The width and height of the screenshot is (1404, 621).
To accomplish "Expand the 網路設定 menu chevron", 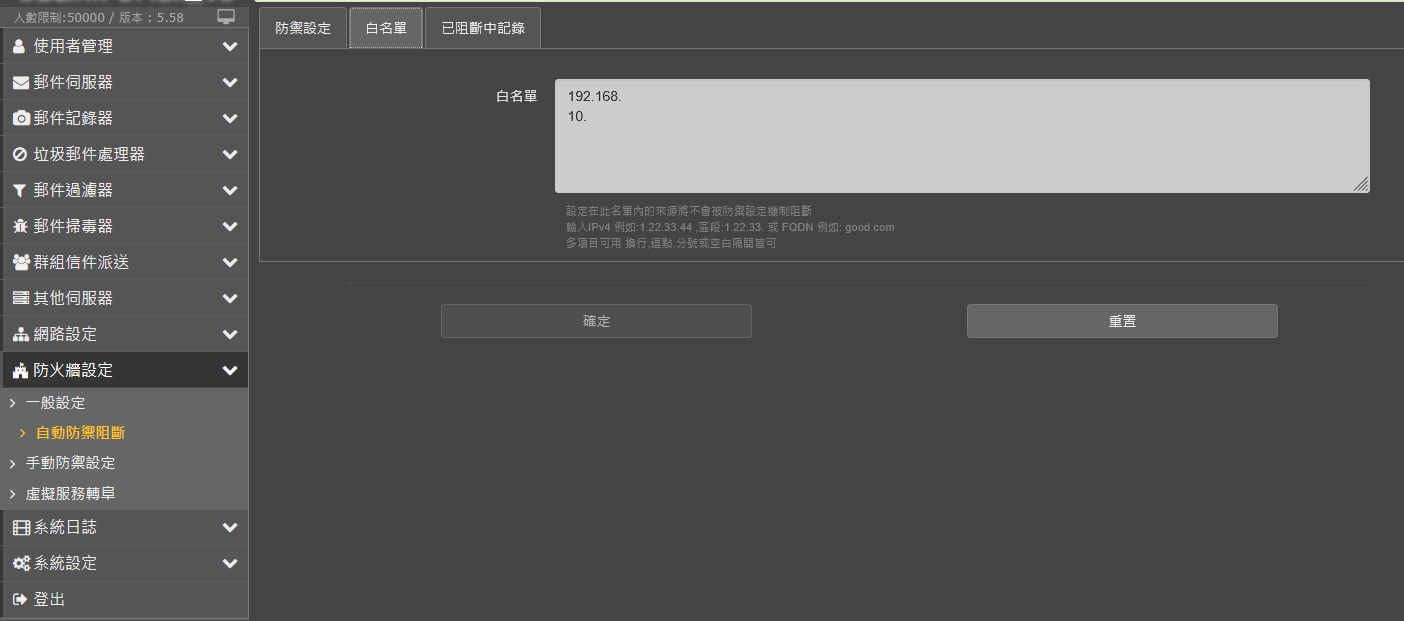I will tap(230, 334).
